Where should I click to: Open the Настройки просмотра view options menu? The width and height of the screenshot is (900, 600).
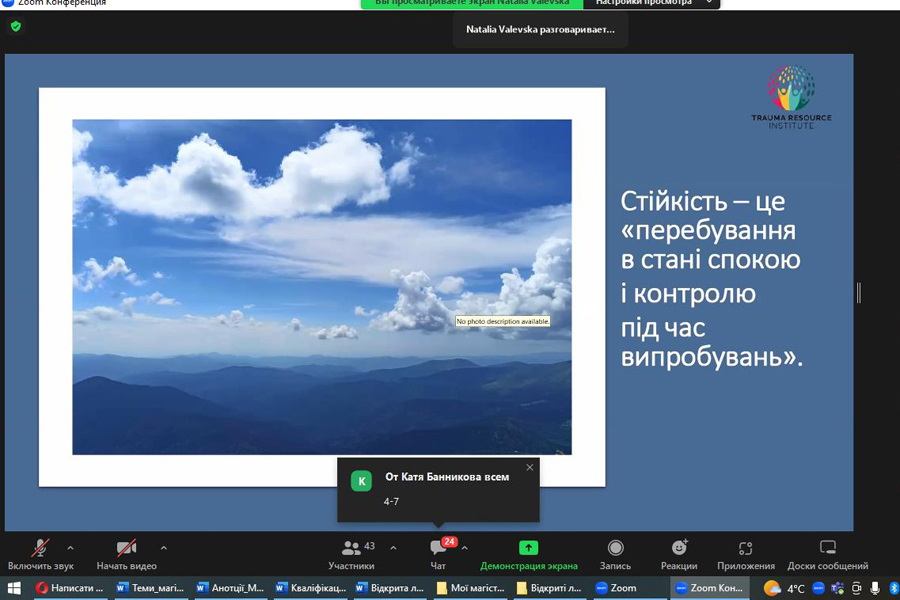coord(651,3)
